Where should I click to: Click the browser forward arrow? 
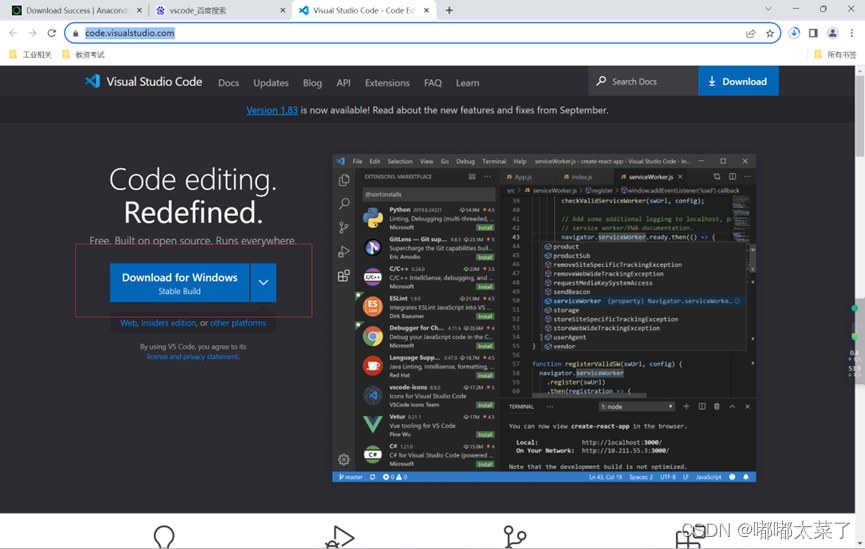pyautogui.click(x=33, y=33)
